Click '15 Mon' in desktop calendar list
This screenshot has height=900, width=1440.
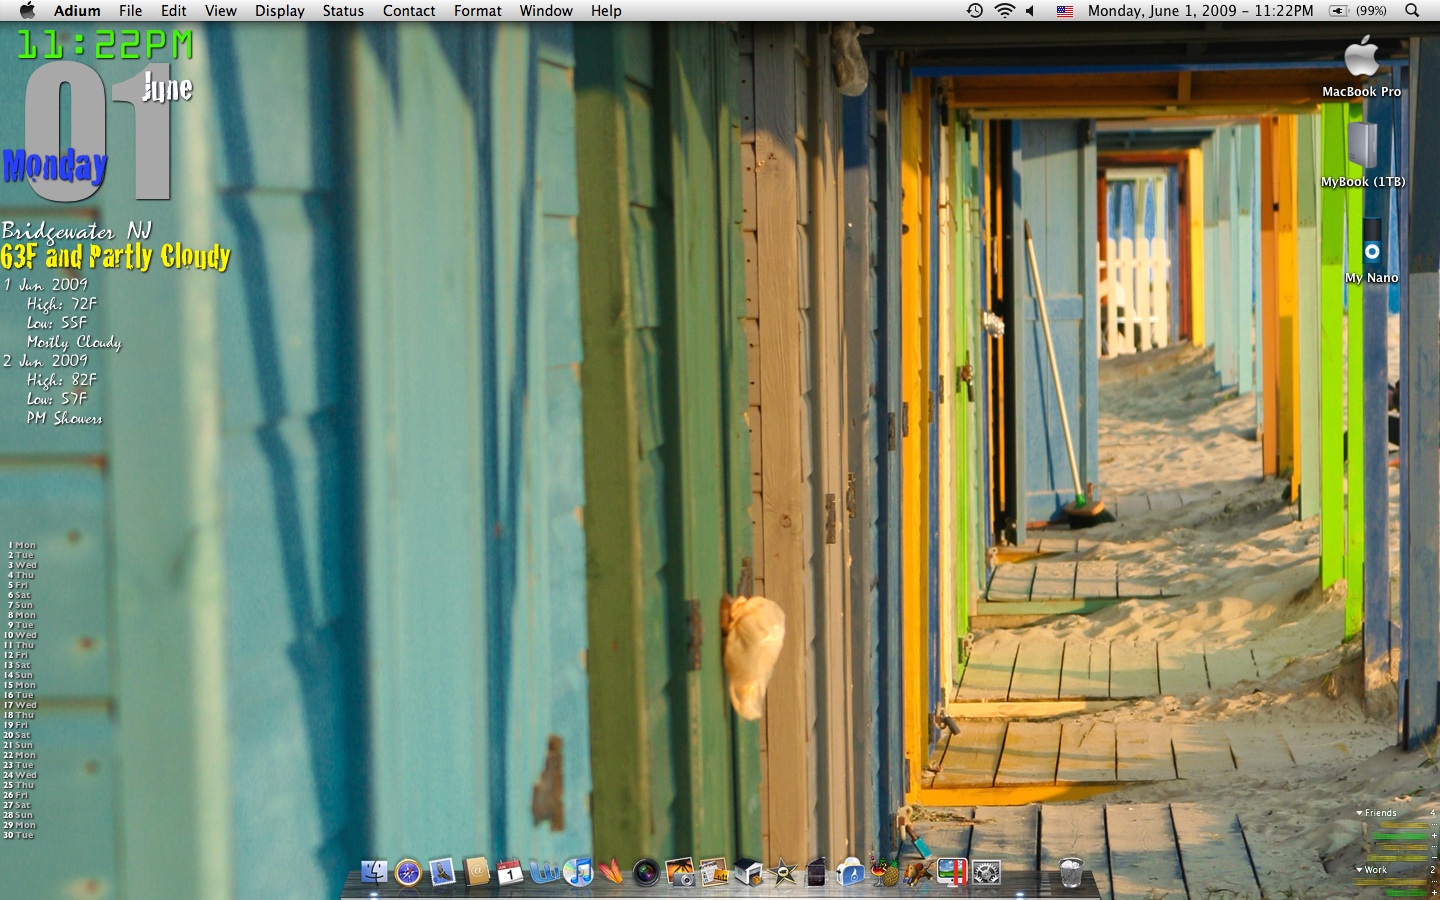coord(19,685)
